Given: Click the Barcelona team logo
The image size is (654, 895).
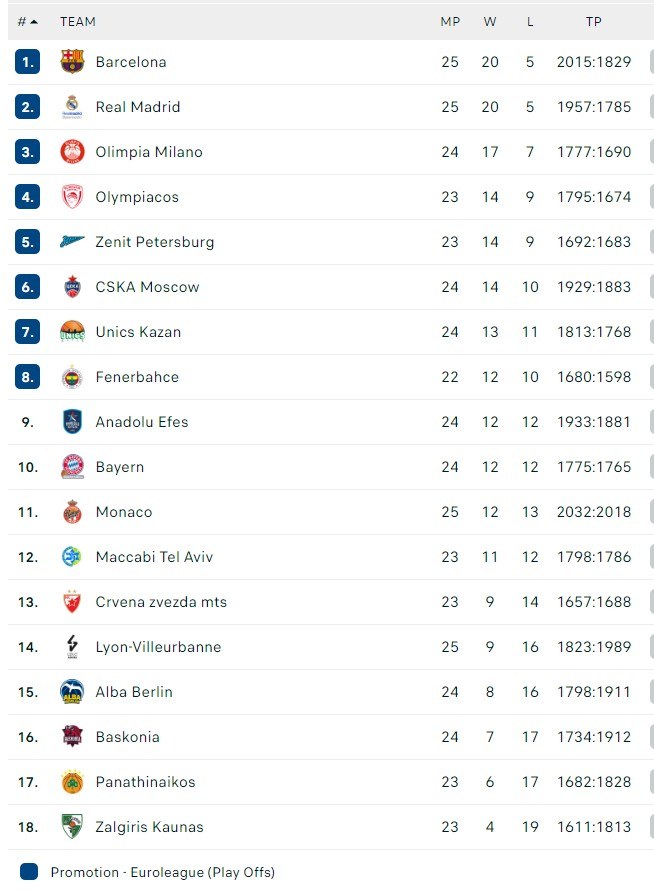Looking at the screenshot, I should tap(72, 62).
